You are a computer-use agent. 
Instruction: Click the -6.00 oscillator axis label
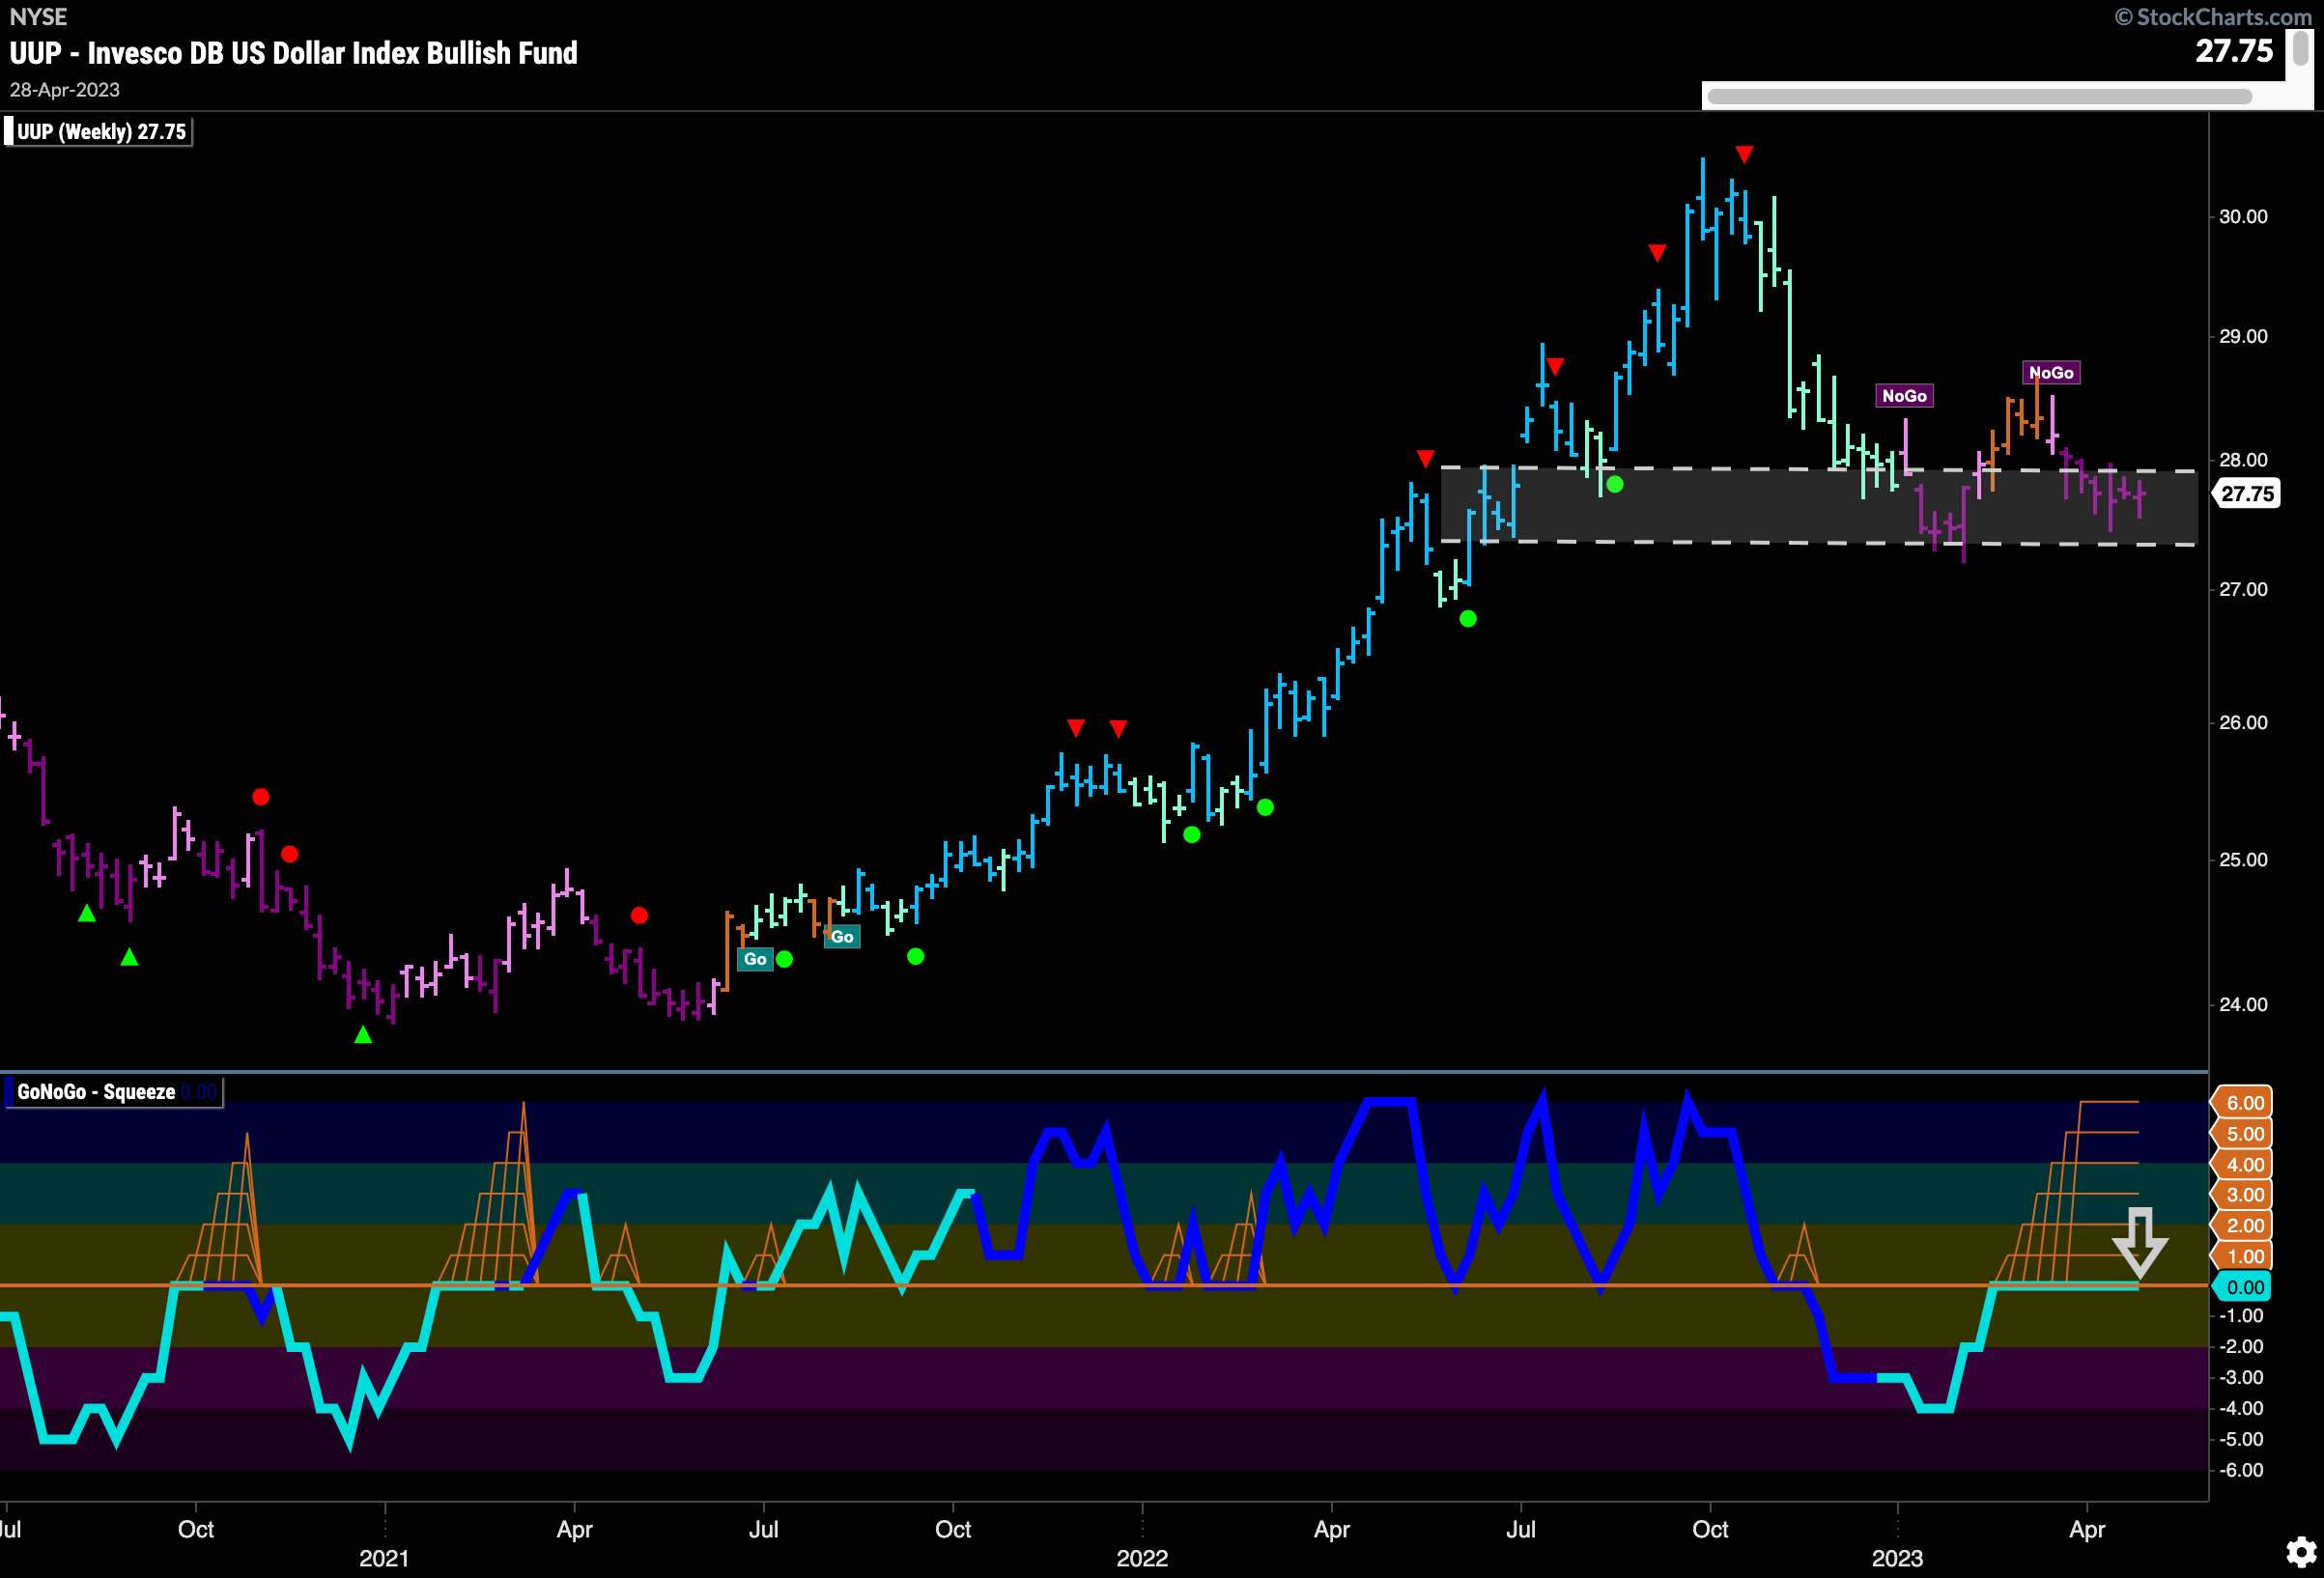click(x=2241, y=1471)
